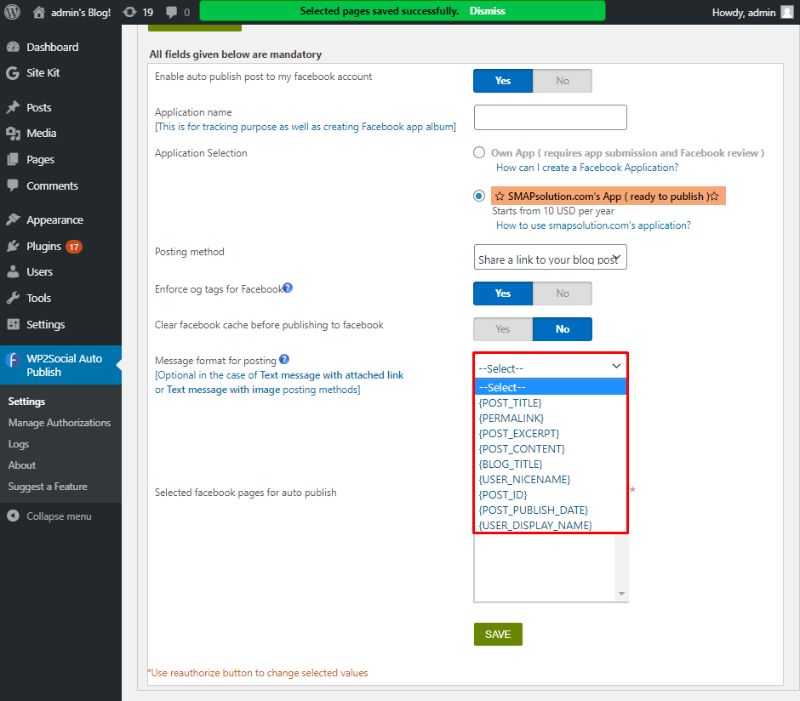Choose {POST_EXCERPT} from the list
Image resolution: width=800 pixels, height=701 pixels.
551,434
